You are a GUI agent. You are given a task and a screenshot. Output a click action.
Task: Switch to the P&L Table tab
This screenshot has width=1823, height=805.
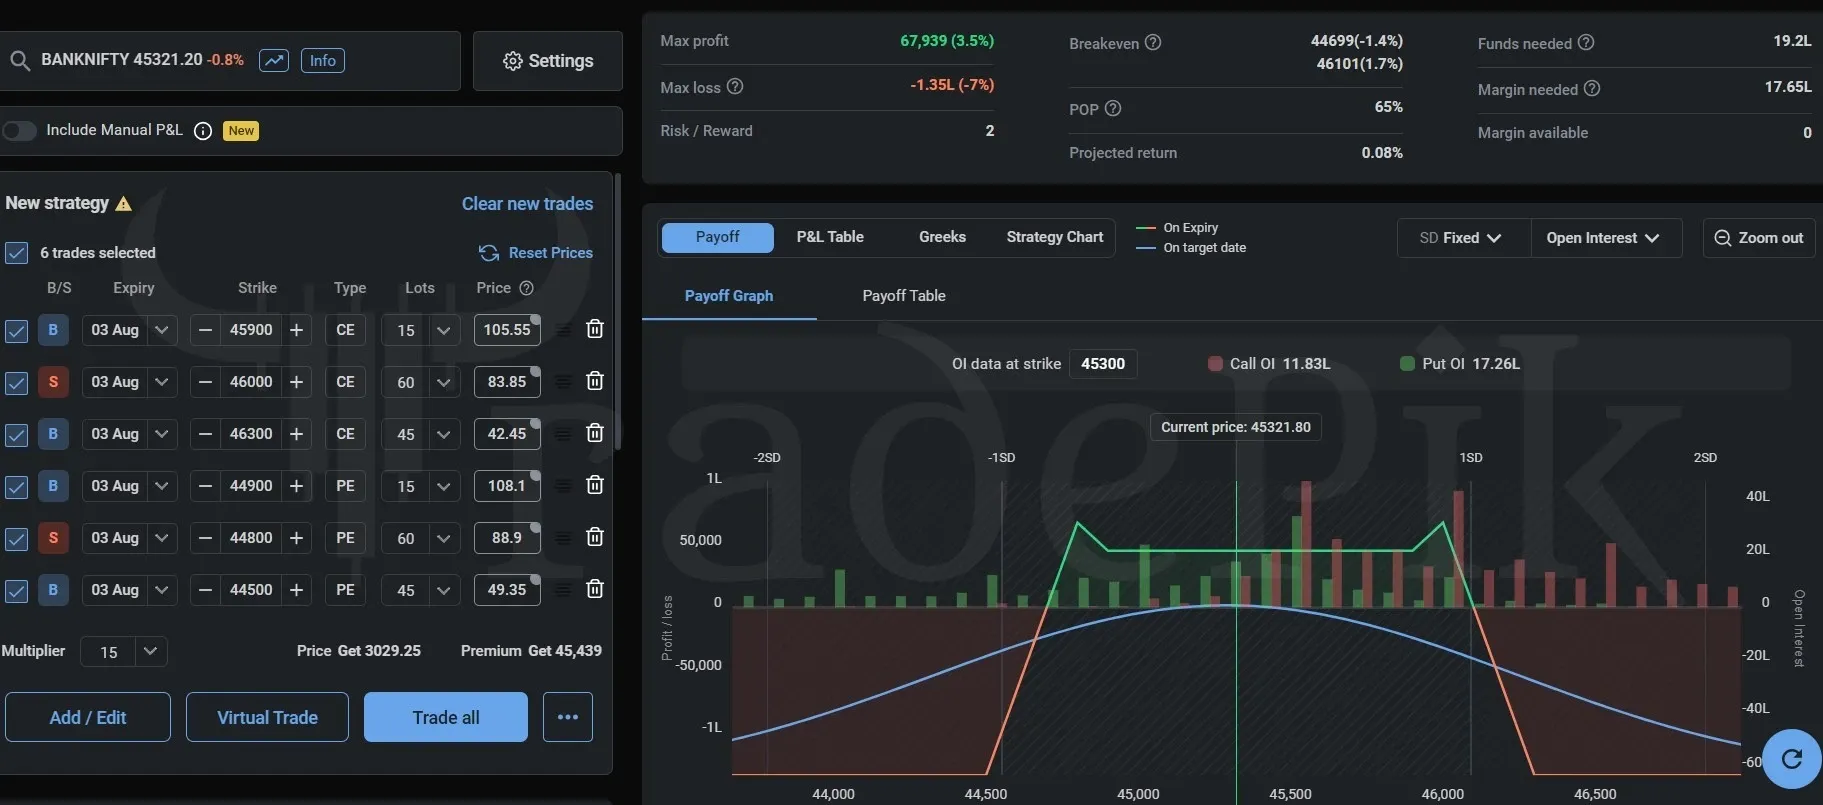click(x=830, y=237)
